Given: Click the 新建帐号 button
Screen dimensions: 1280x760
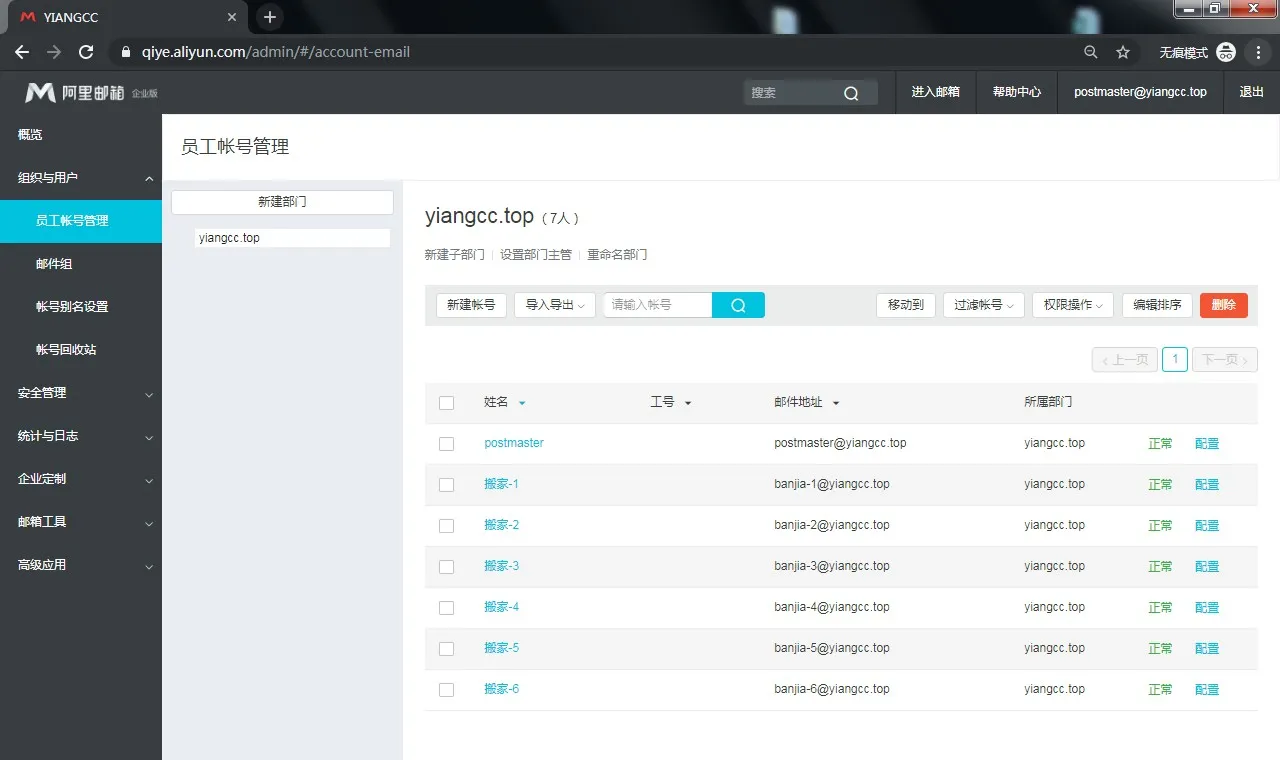Looking at the screenshot, I should coord(471,305).
